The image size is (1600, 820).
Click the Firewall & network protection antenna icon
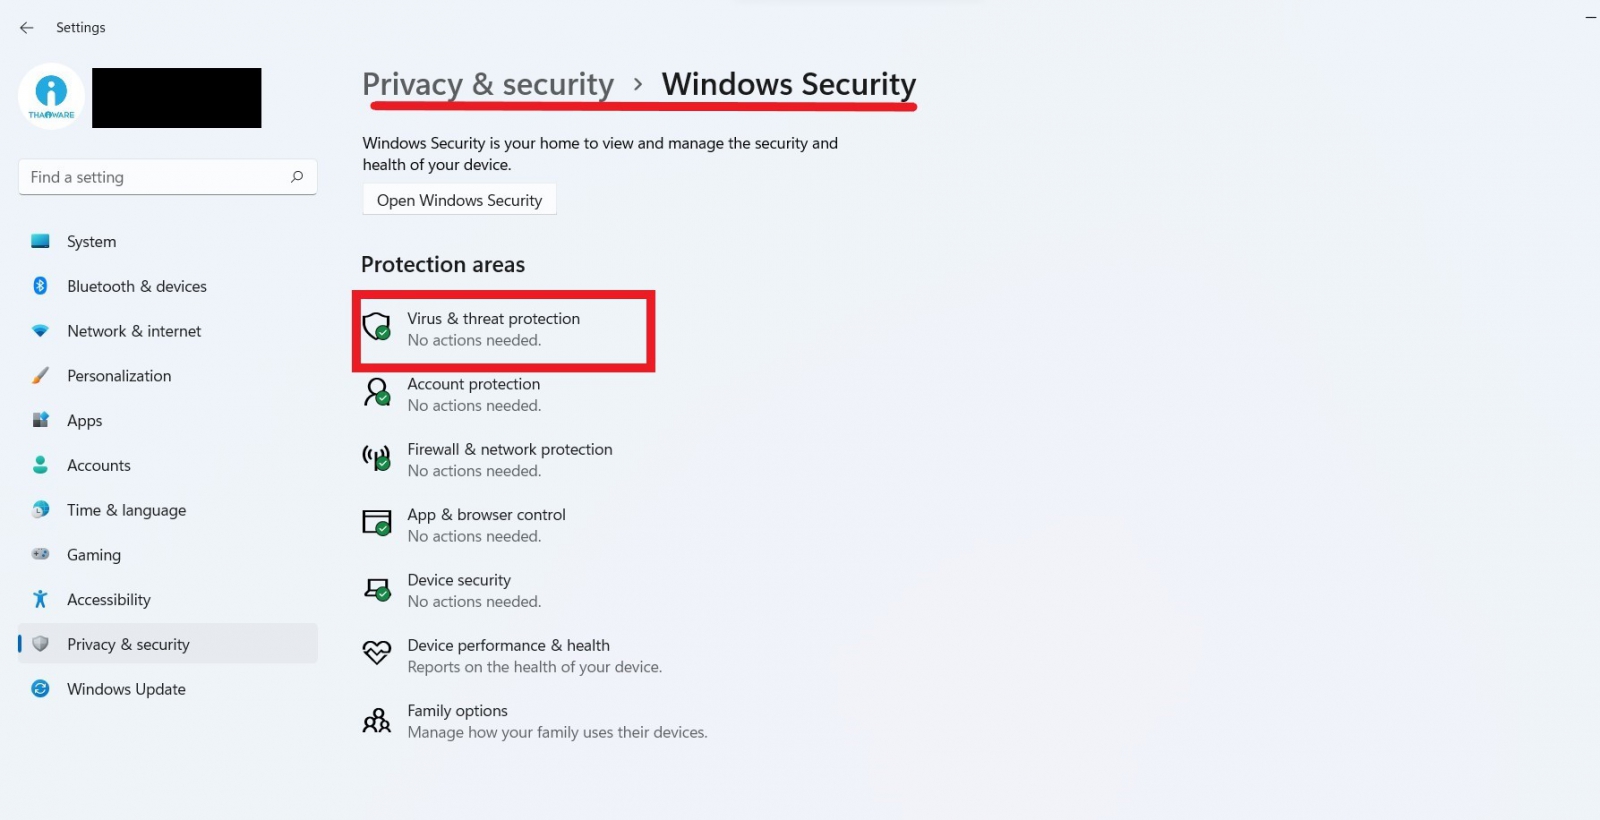point(376,458)
